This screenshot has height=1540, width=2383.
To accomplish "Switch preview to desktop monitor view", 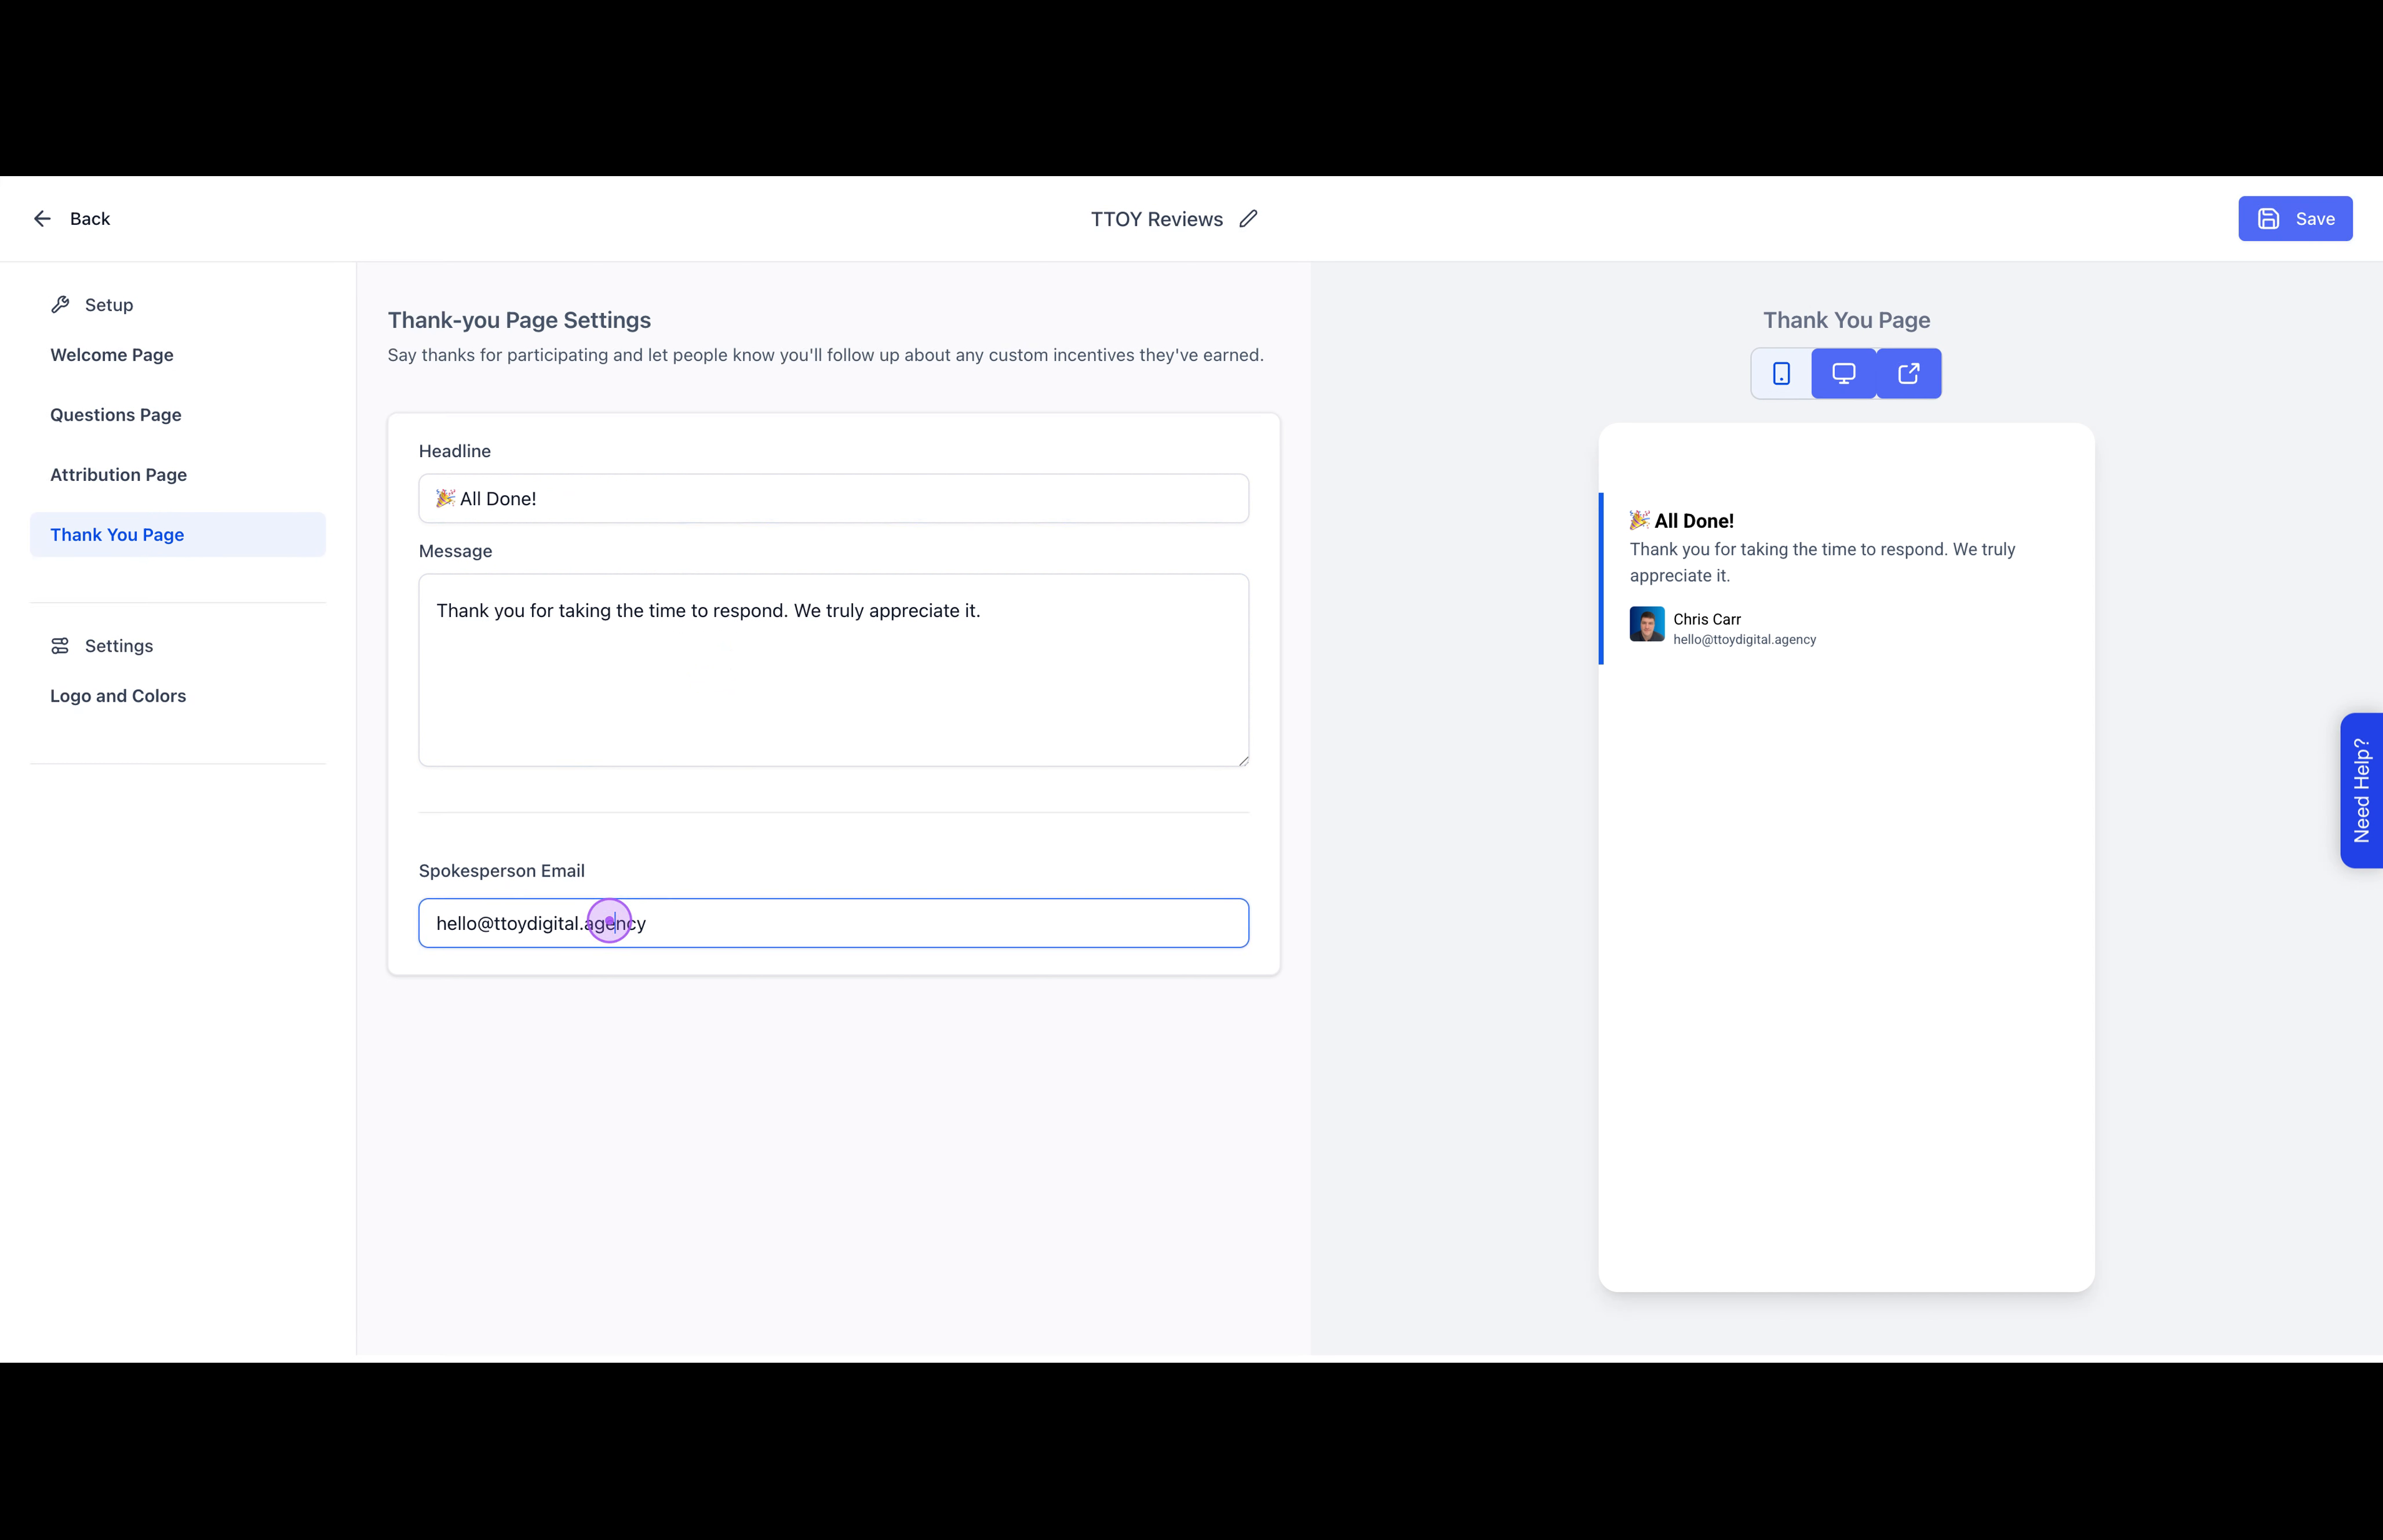I will (1844, 374).
